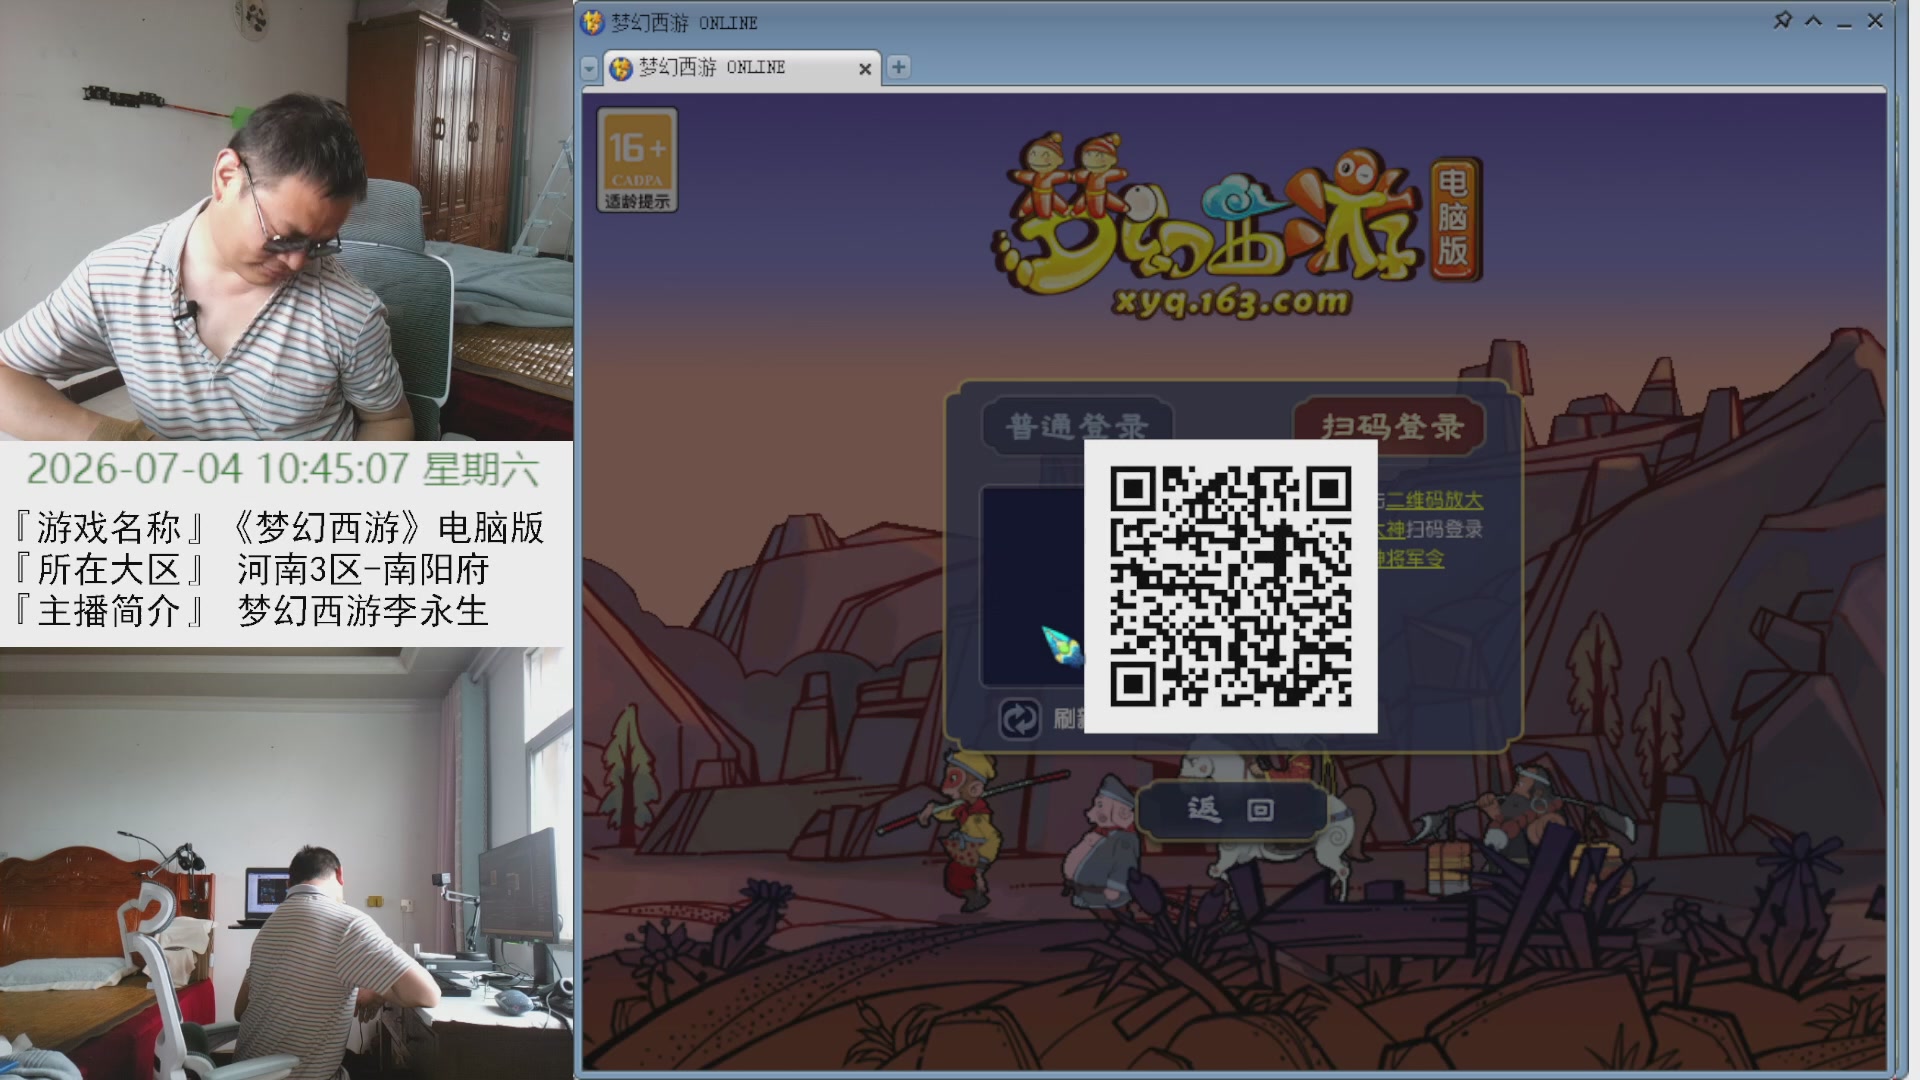Open the 将军令 link
Viewport: 1920px width, 1080px height.
pyautogui.click(x=1413, y=558)
